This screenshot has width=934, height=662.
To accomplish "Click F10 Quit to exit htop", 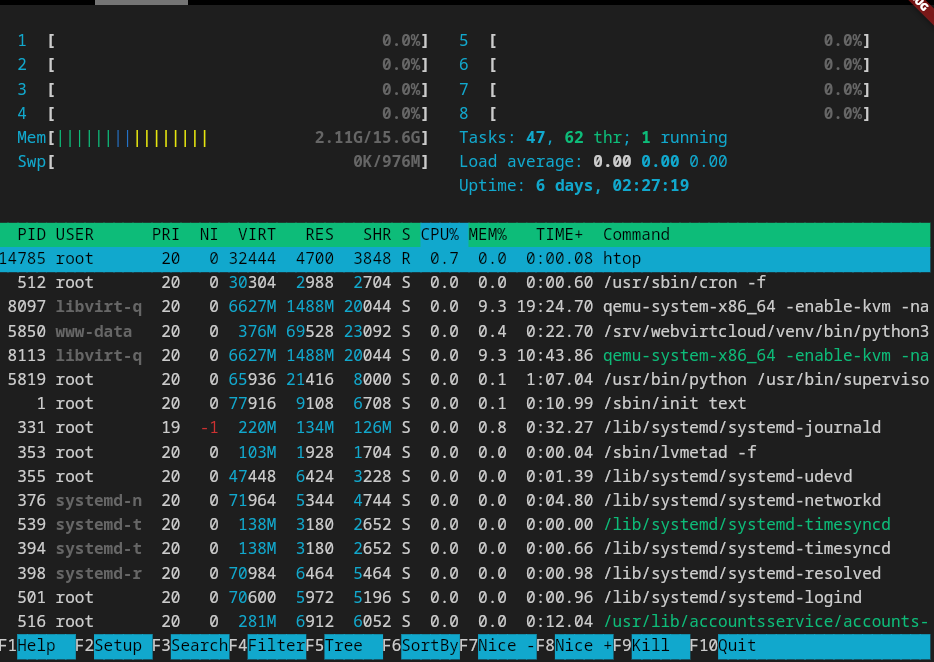I will tap(737, 646).
